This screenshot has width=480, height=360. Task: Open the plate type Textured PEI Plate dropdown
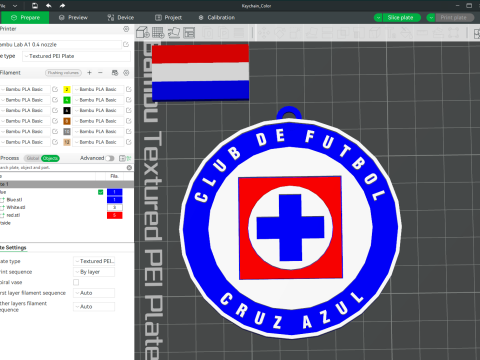pos(76,56)
